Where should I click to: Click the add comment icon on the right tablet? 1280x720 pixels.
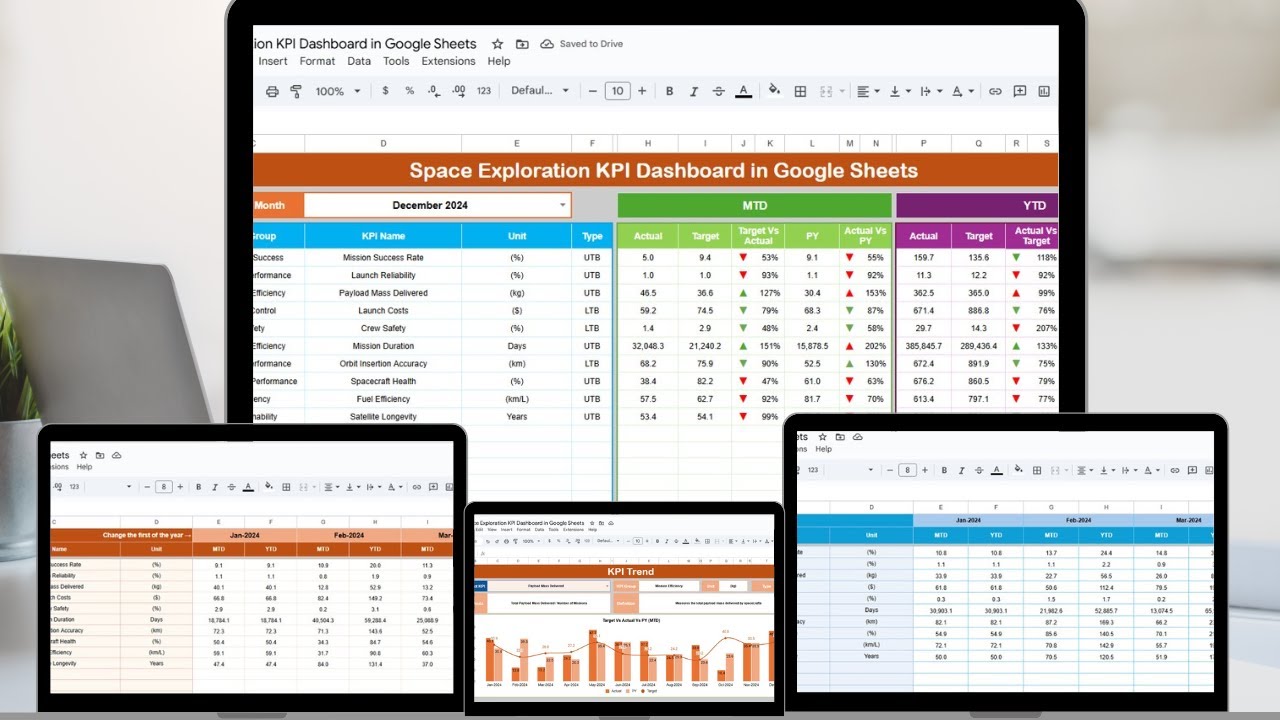tap(1191, 470)
